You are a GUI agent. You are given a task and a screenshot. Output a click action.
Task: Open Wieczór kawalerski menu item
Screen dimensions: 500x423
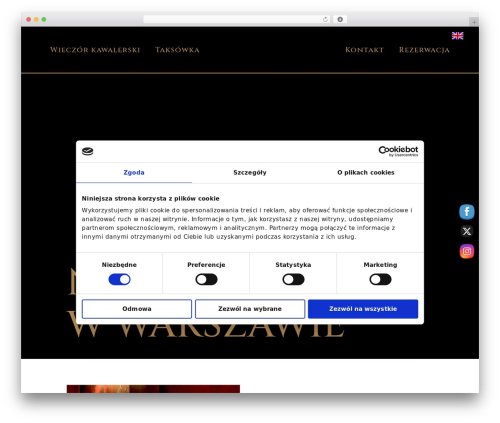pos(95,50)
